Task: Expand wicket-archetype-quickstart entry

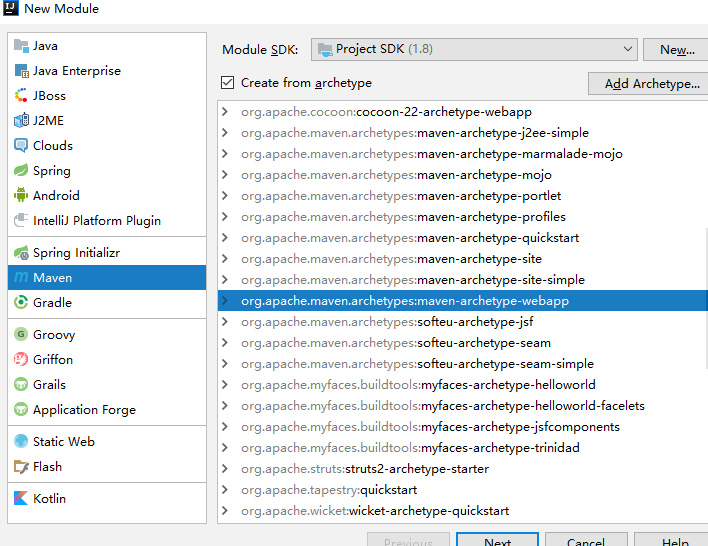Action: tap(225, 511)
